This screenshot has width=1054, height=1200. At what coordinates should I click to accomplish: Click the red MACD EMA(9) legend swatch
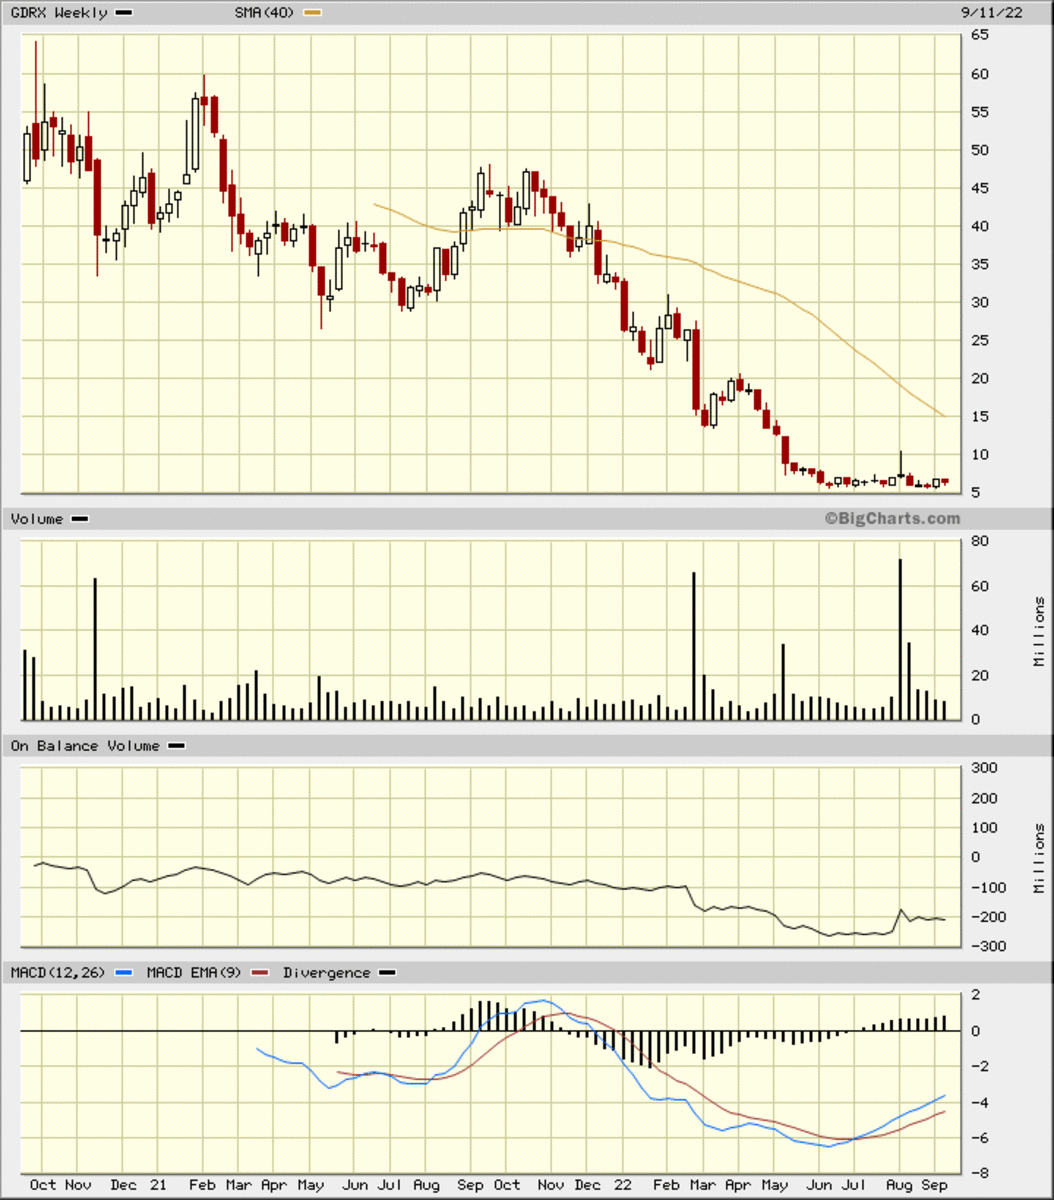[x=260, y=972]
